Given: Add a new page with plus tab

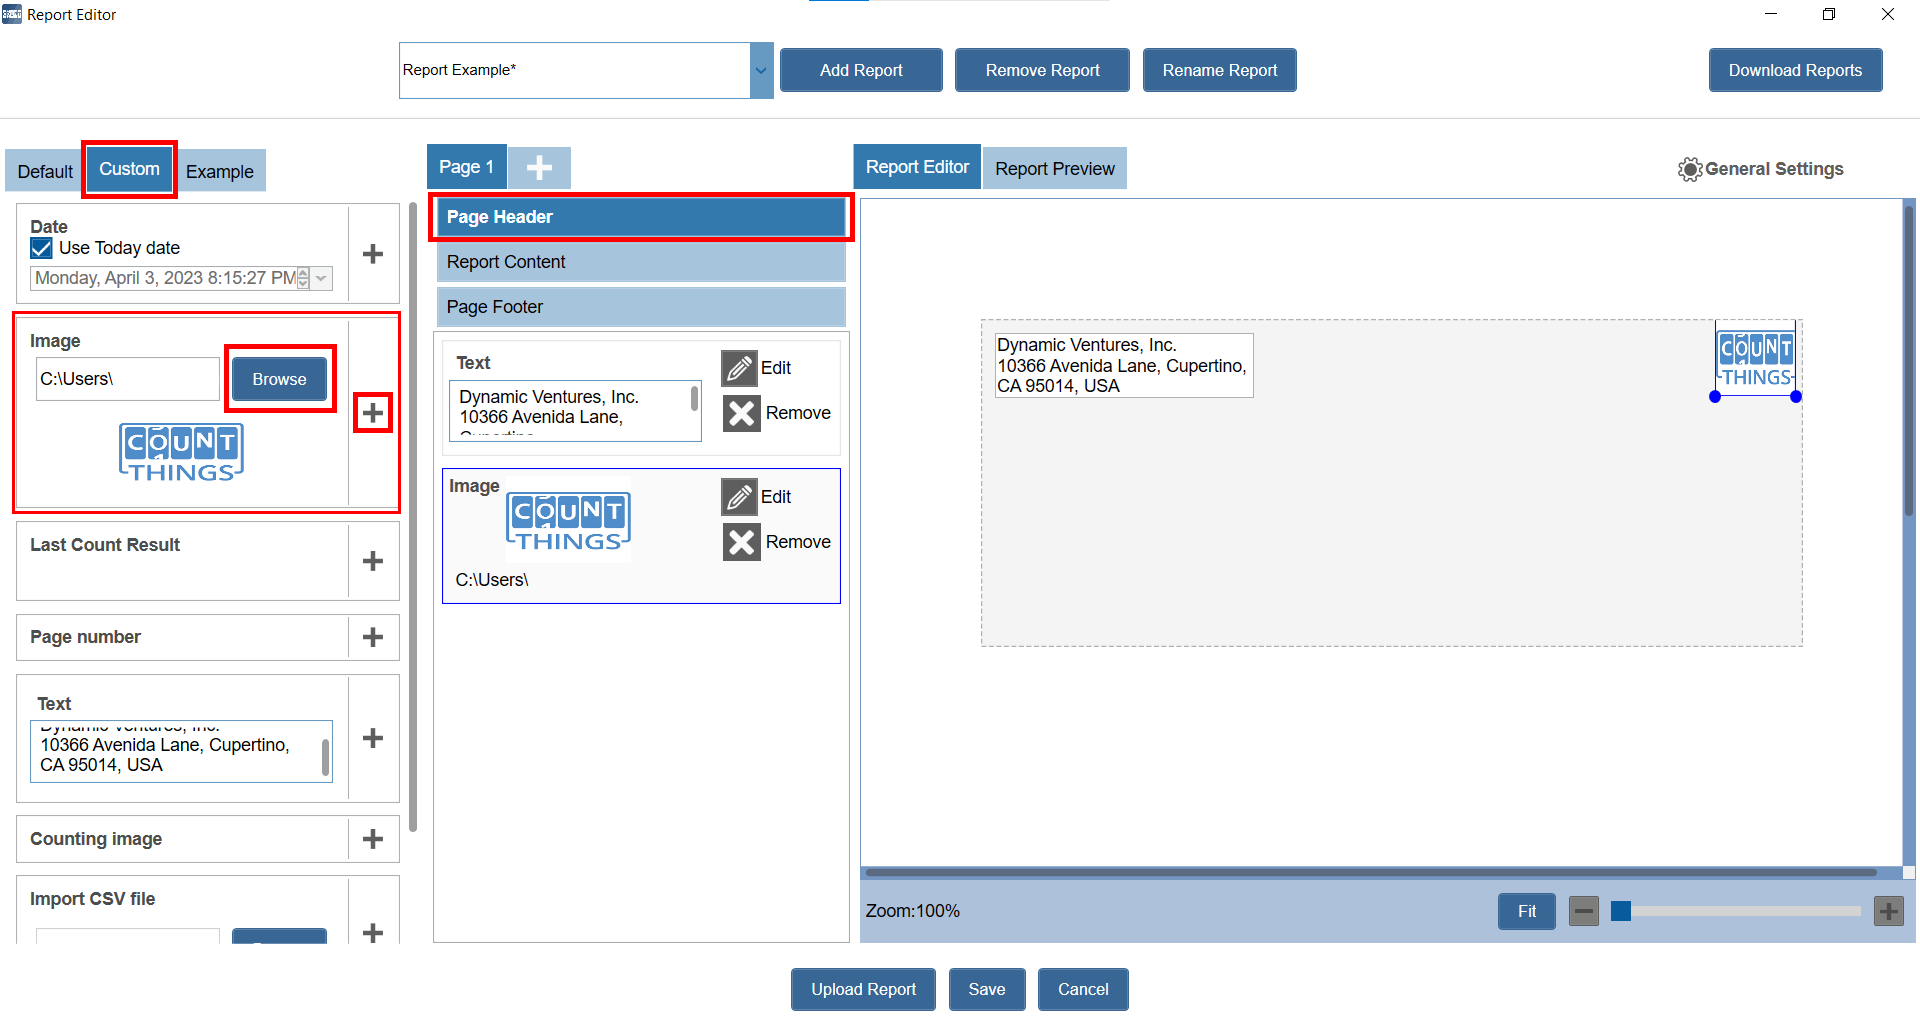Looking at the screenshot, I should [539, 168].
